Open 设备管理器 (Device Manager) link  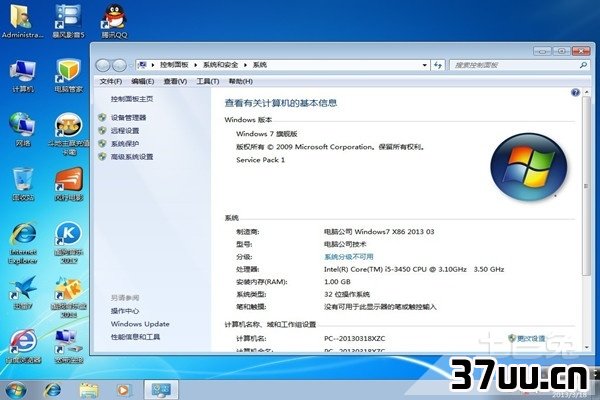click(129, 118)
